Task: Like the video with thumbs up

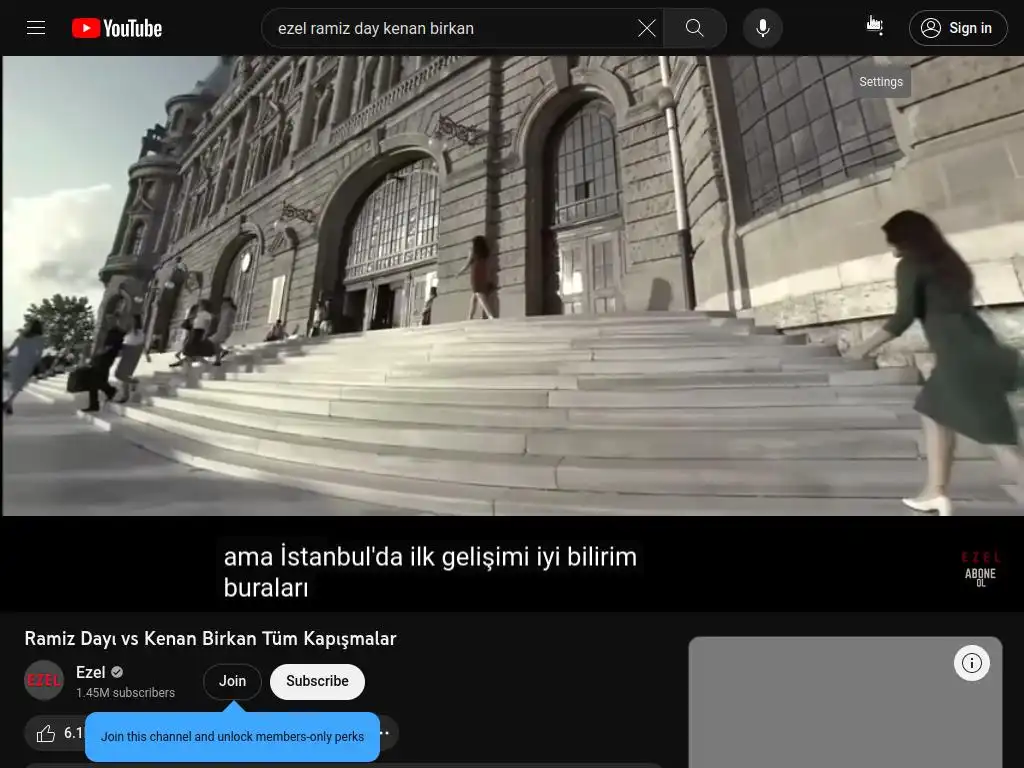Action: pos(56,733)
